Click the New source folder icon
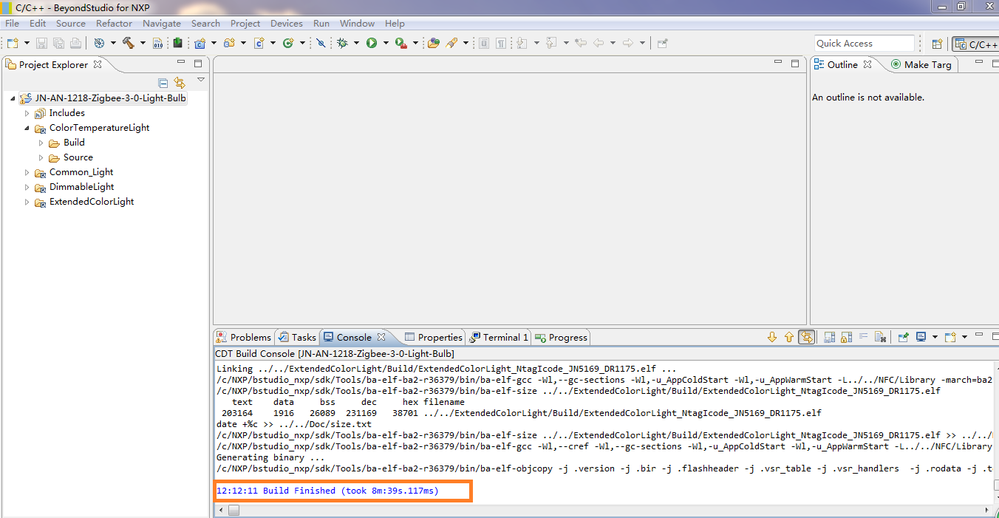Image resolution: width=999 pixels, height=518 pixels. coord(229,43)
